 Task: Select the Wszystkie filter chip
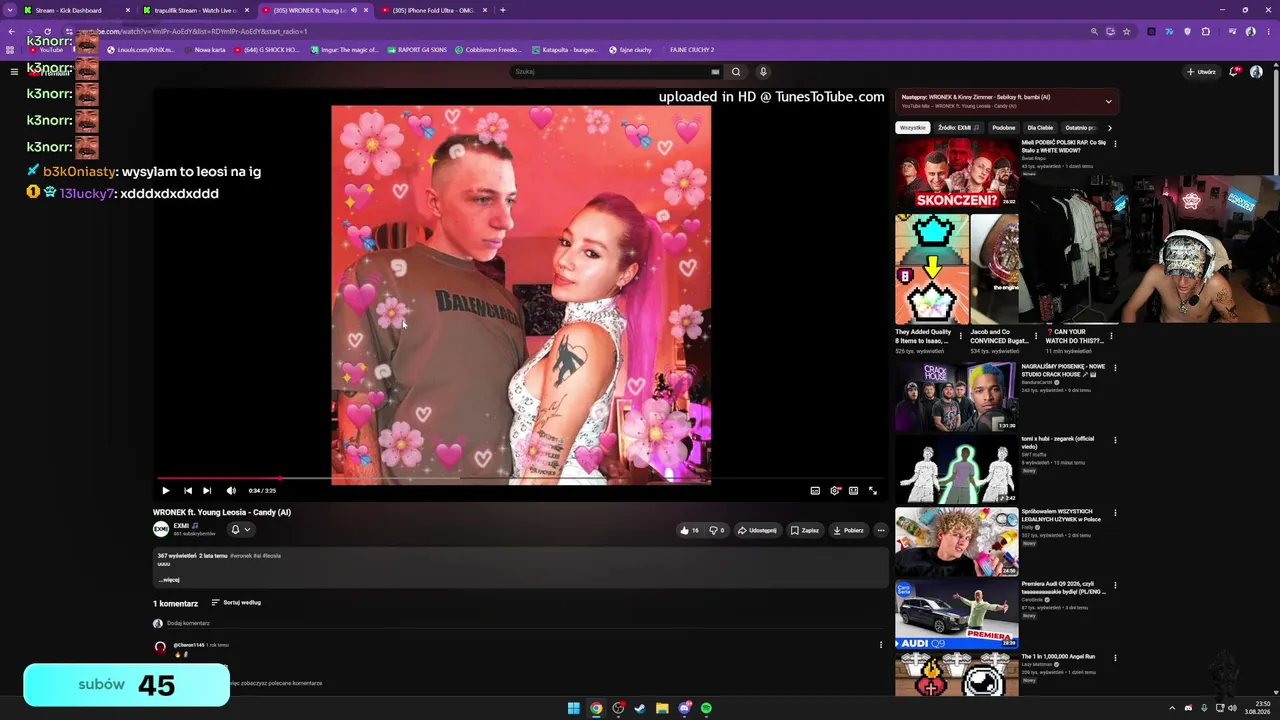pyautogui.click(x=912, y=128)
